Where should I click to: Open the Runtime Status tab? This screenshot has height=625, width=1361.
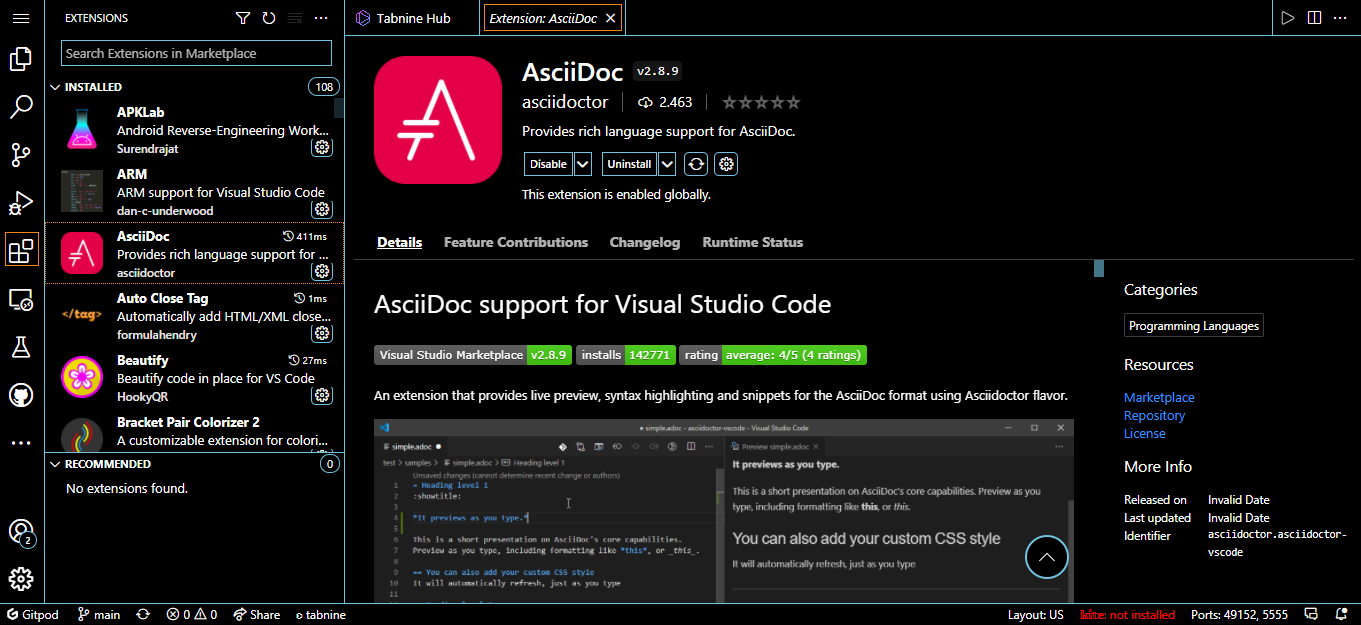753,242
